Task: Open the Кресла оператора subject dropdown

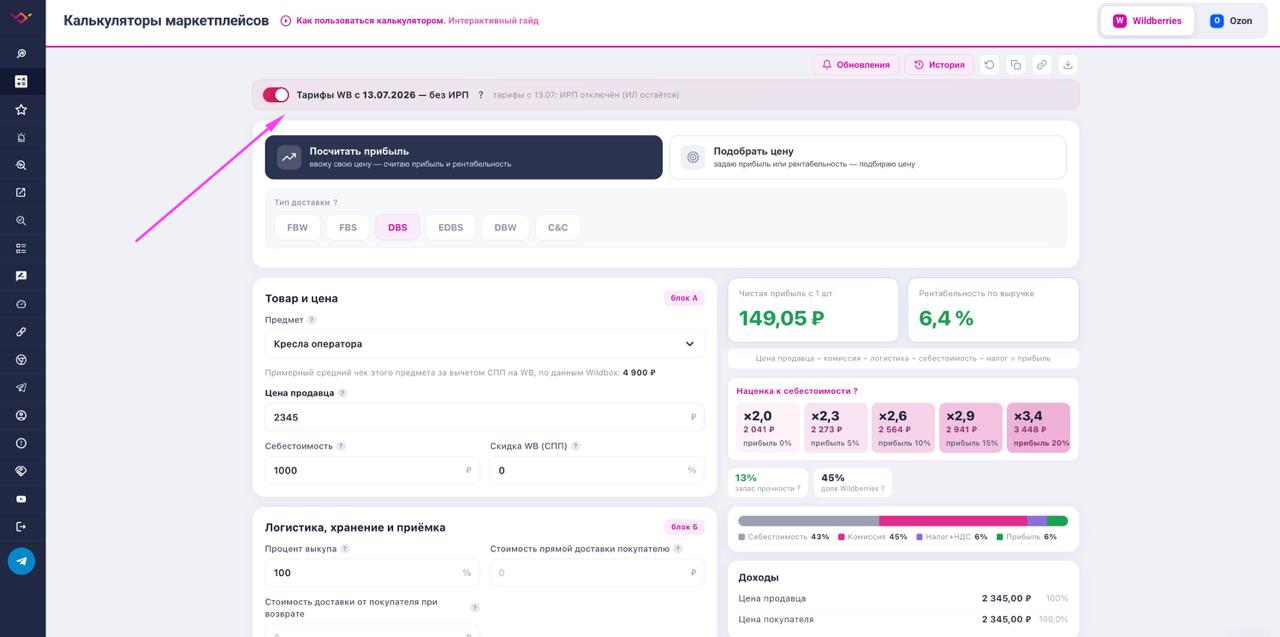Action: point(484,344)
